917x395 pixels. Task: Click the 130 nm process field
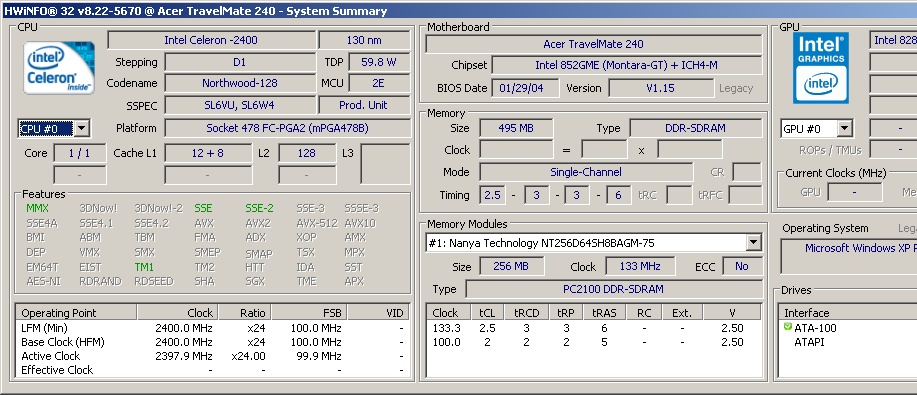click(x=364, y=40)
